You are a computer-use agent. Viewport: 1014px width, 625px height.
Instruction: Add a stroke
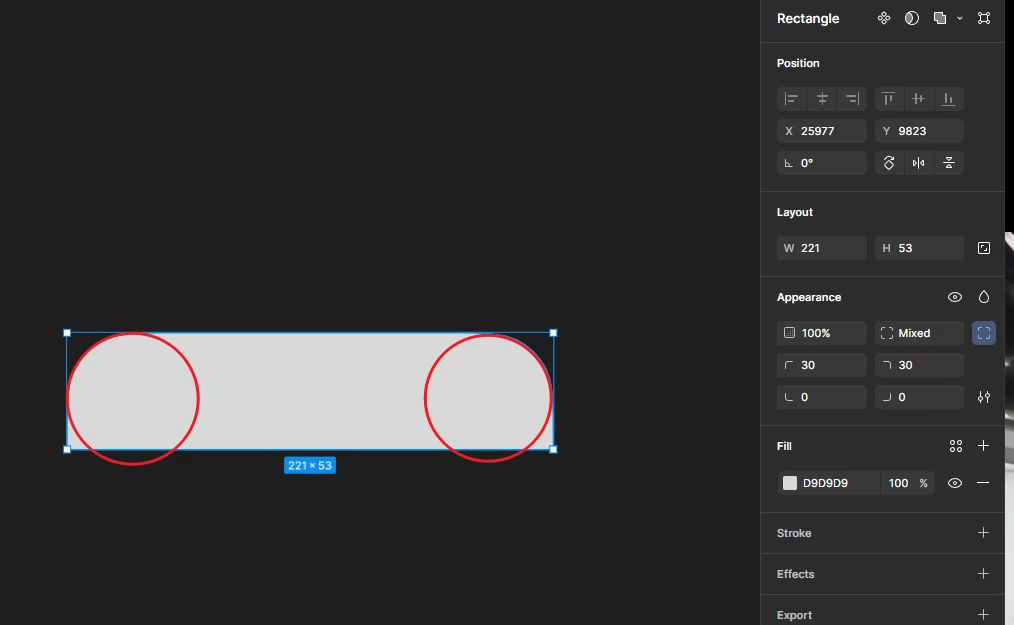point(984,533)
